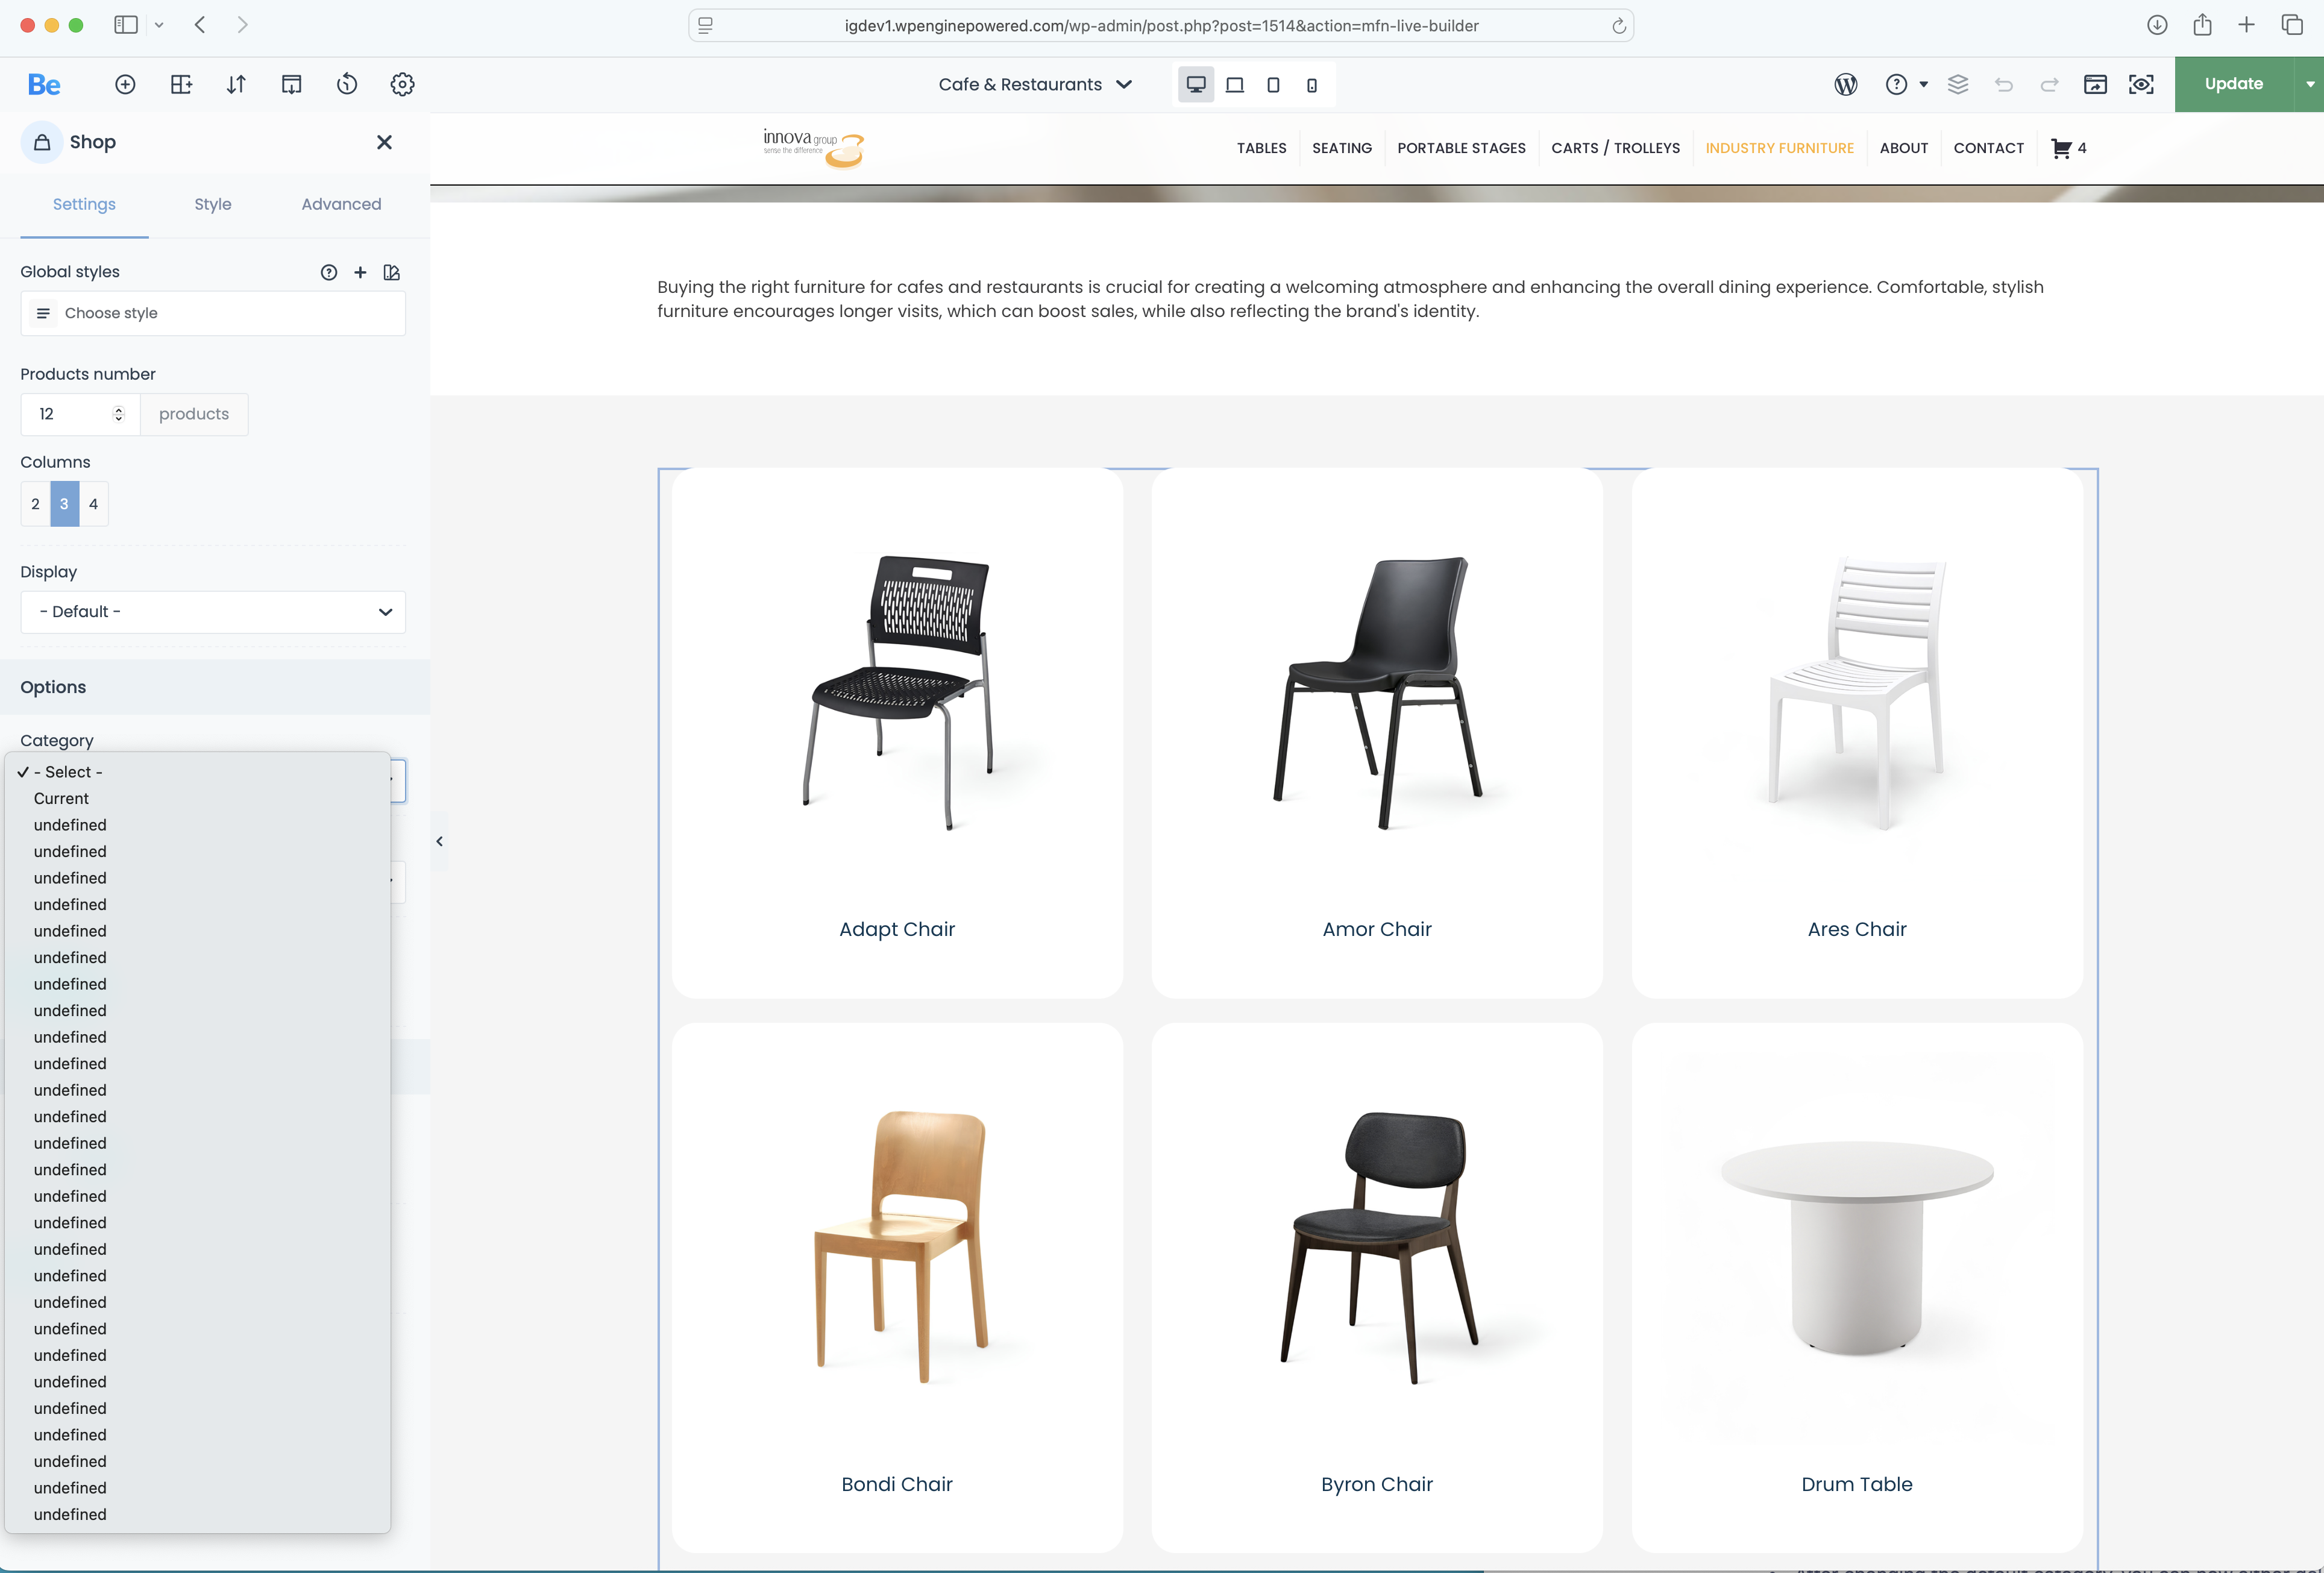
Task: Switch to the Style tab
Action: pos(213,204)
